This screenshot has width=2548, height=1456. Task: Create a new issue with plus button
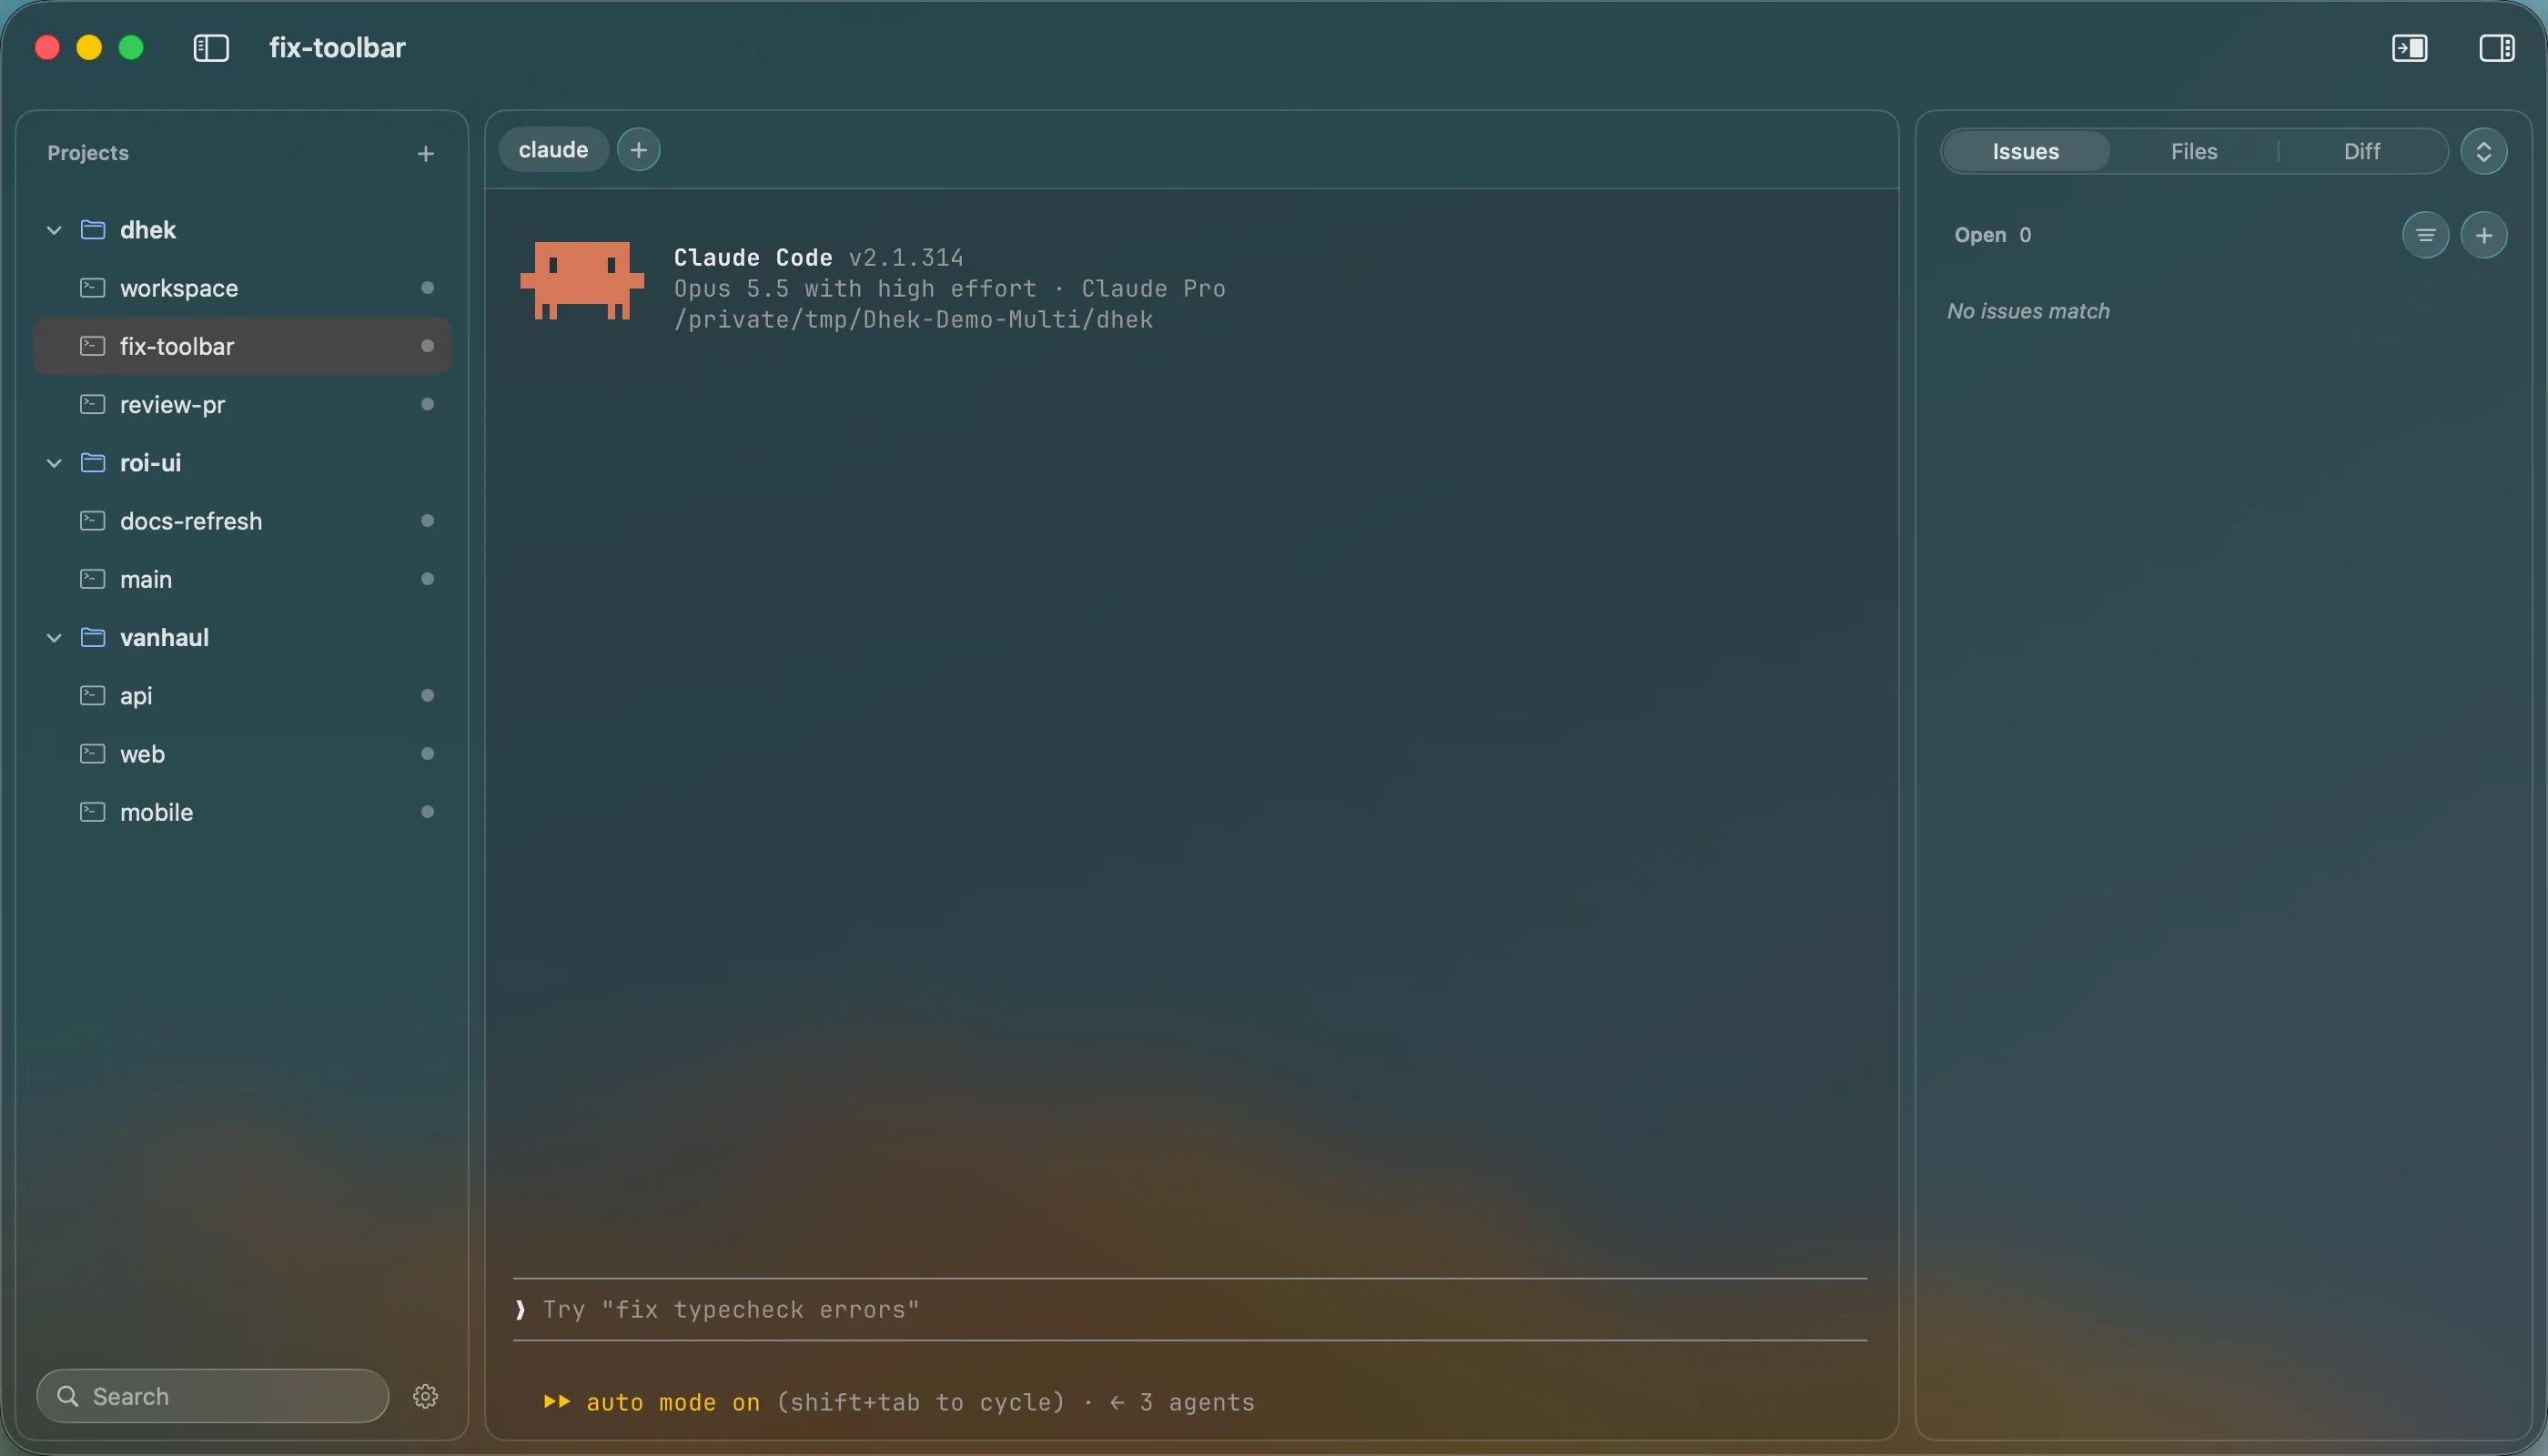tap(2484, 235)
